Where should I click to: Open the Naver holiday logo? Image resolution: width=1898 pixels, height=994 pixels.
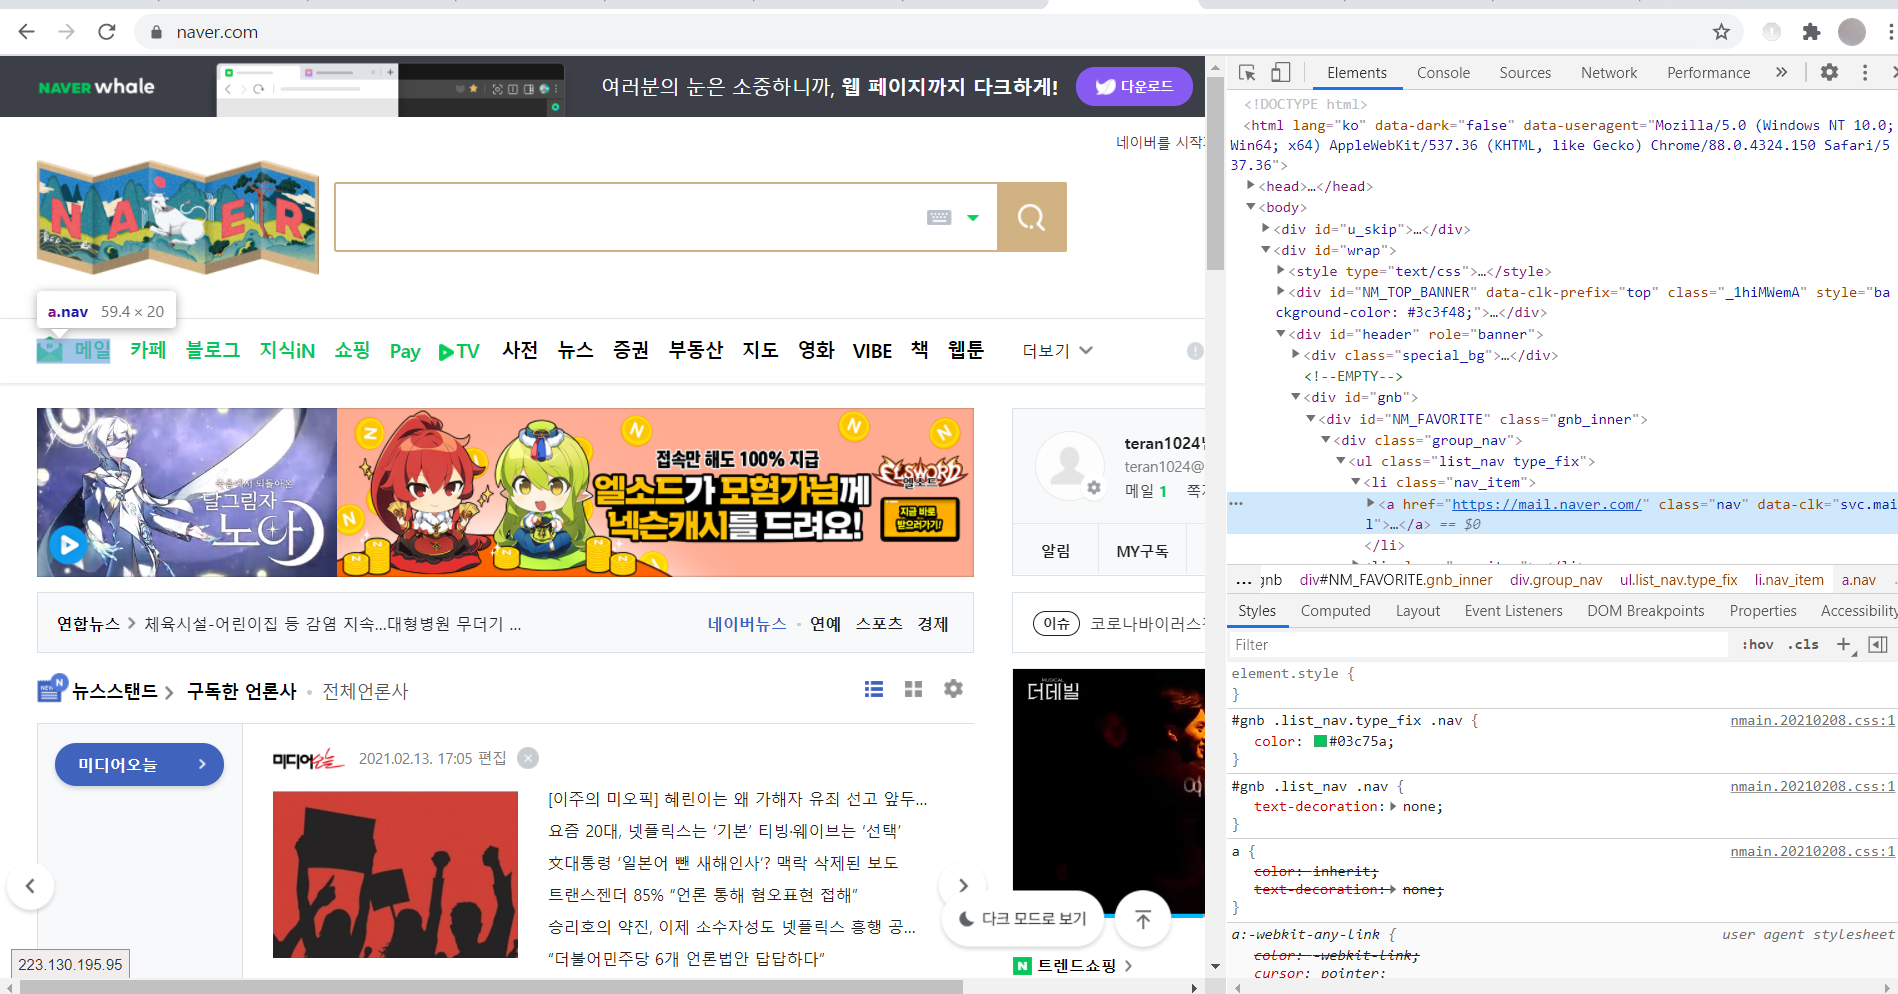(178, 217)
